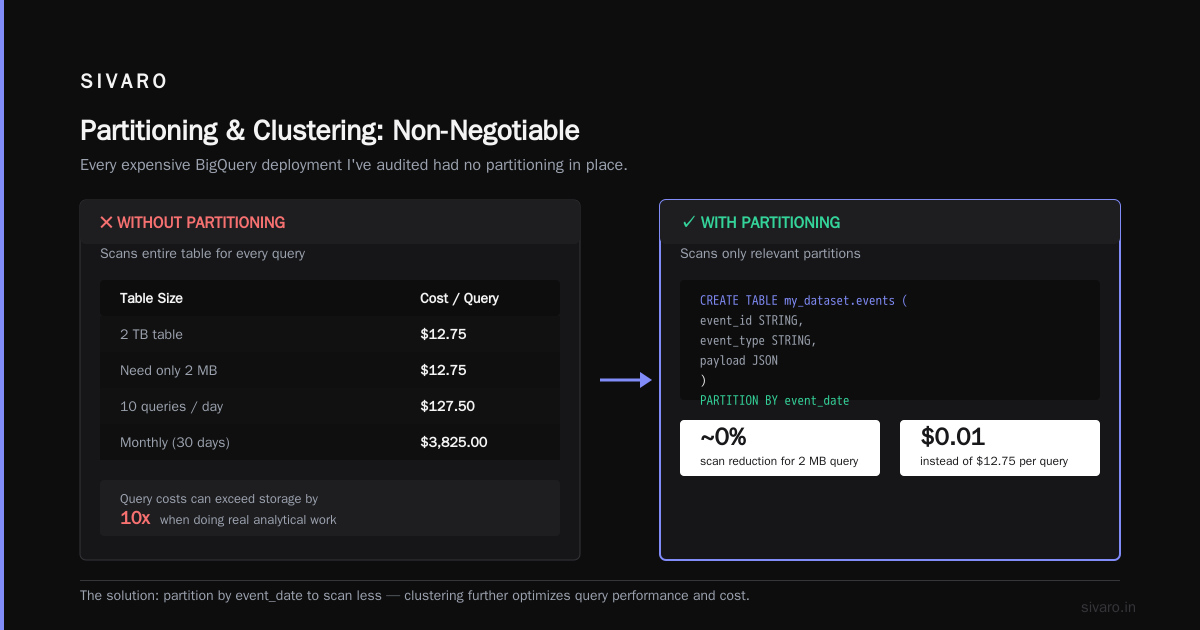
Task: Click the SIVARO logo text
Action: click(124, 82)
